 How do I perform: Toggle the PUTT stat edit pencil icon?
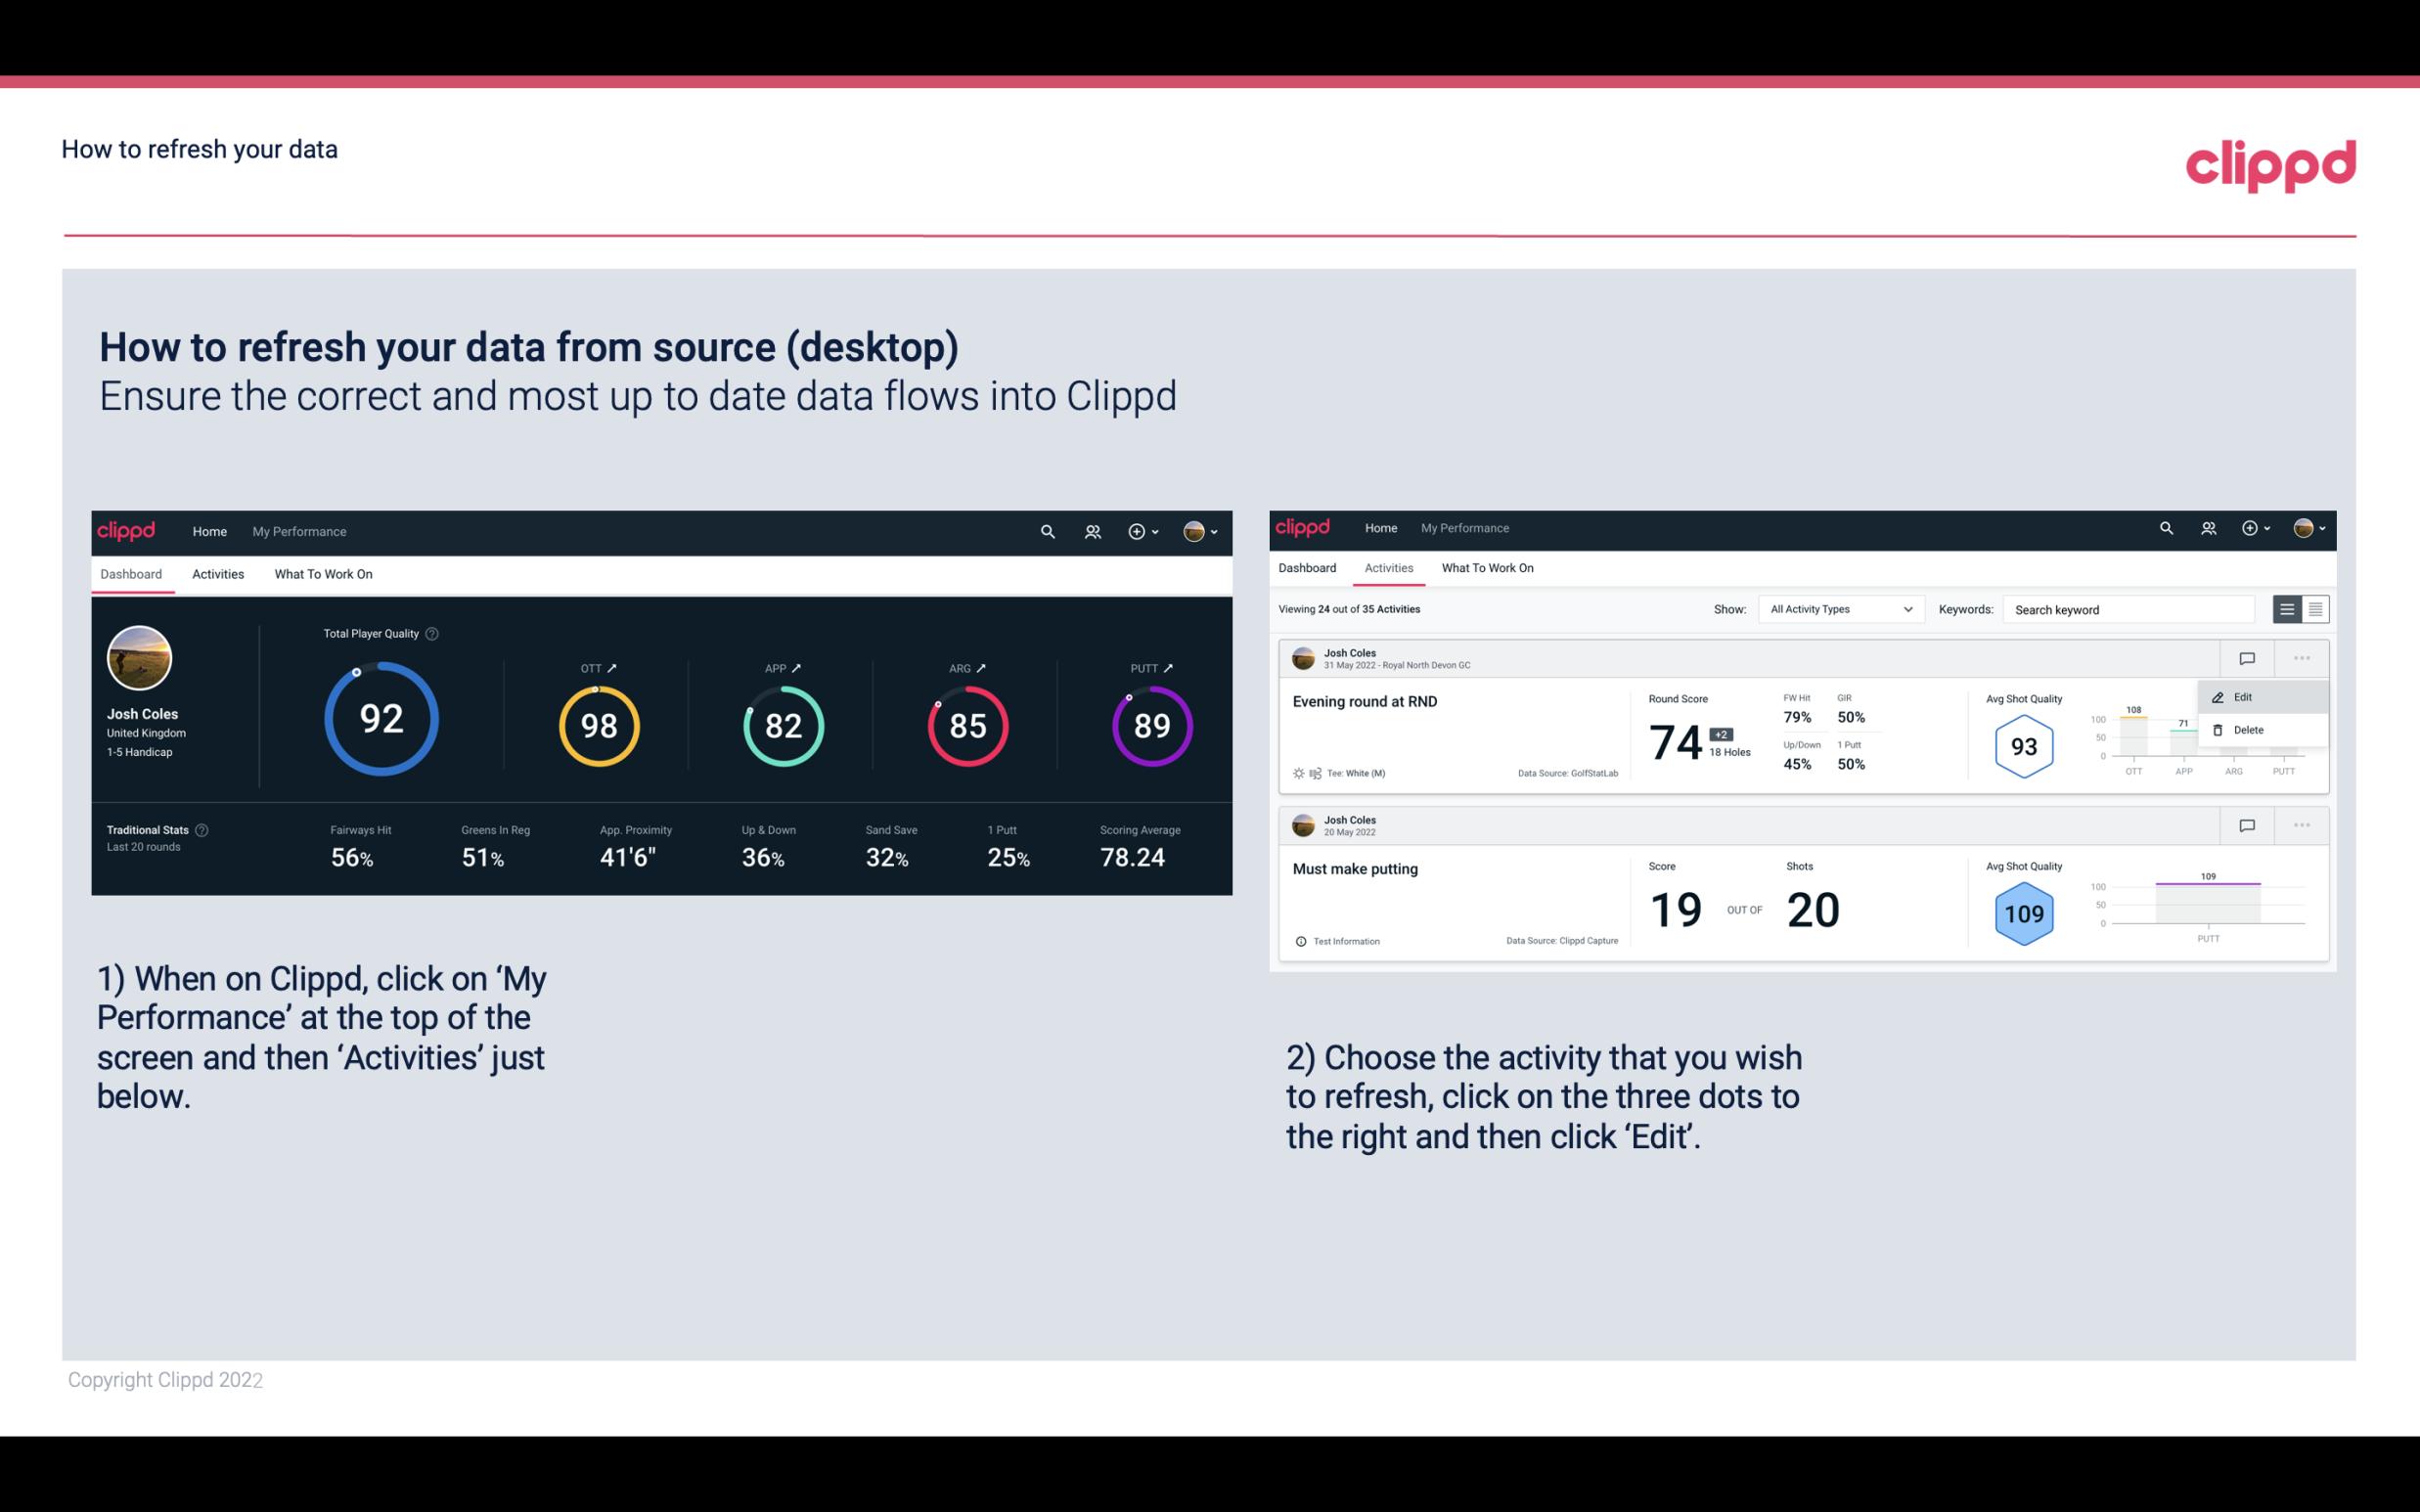coord(1169,667)
